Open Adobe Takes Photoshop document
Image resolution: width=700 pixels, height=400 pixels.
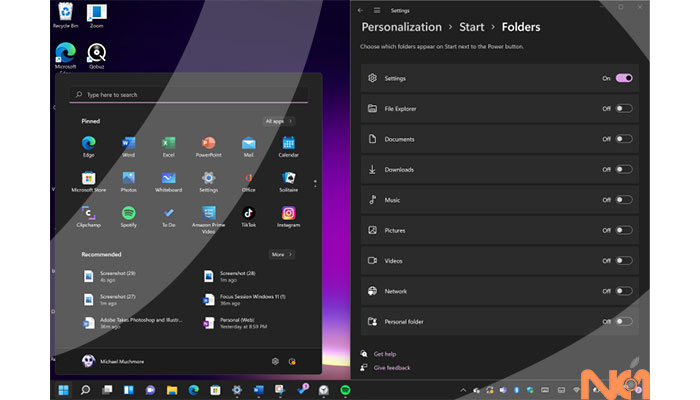click(x=133, y=323)
